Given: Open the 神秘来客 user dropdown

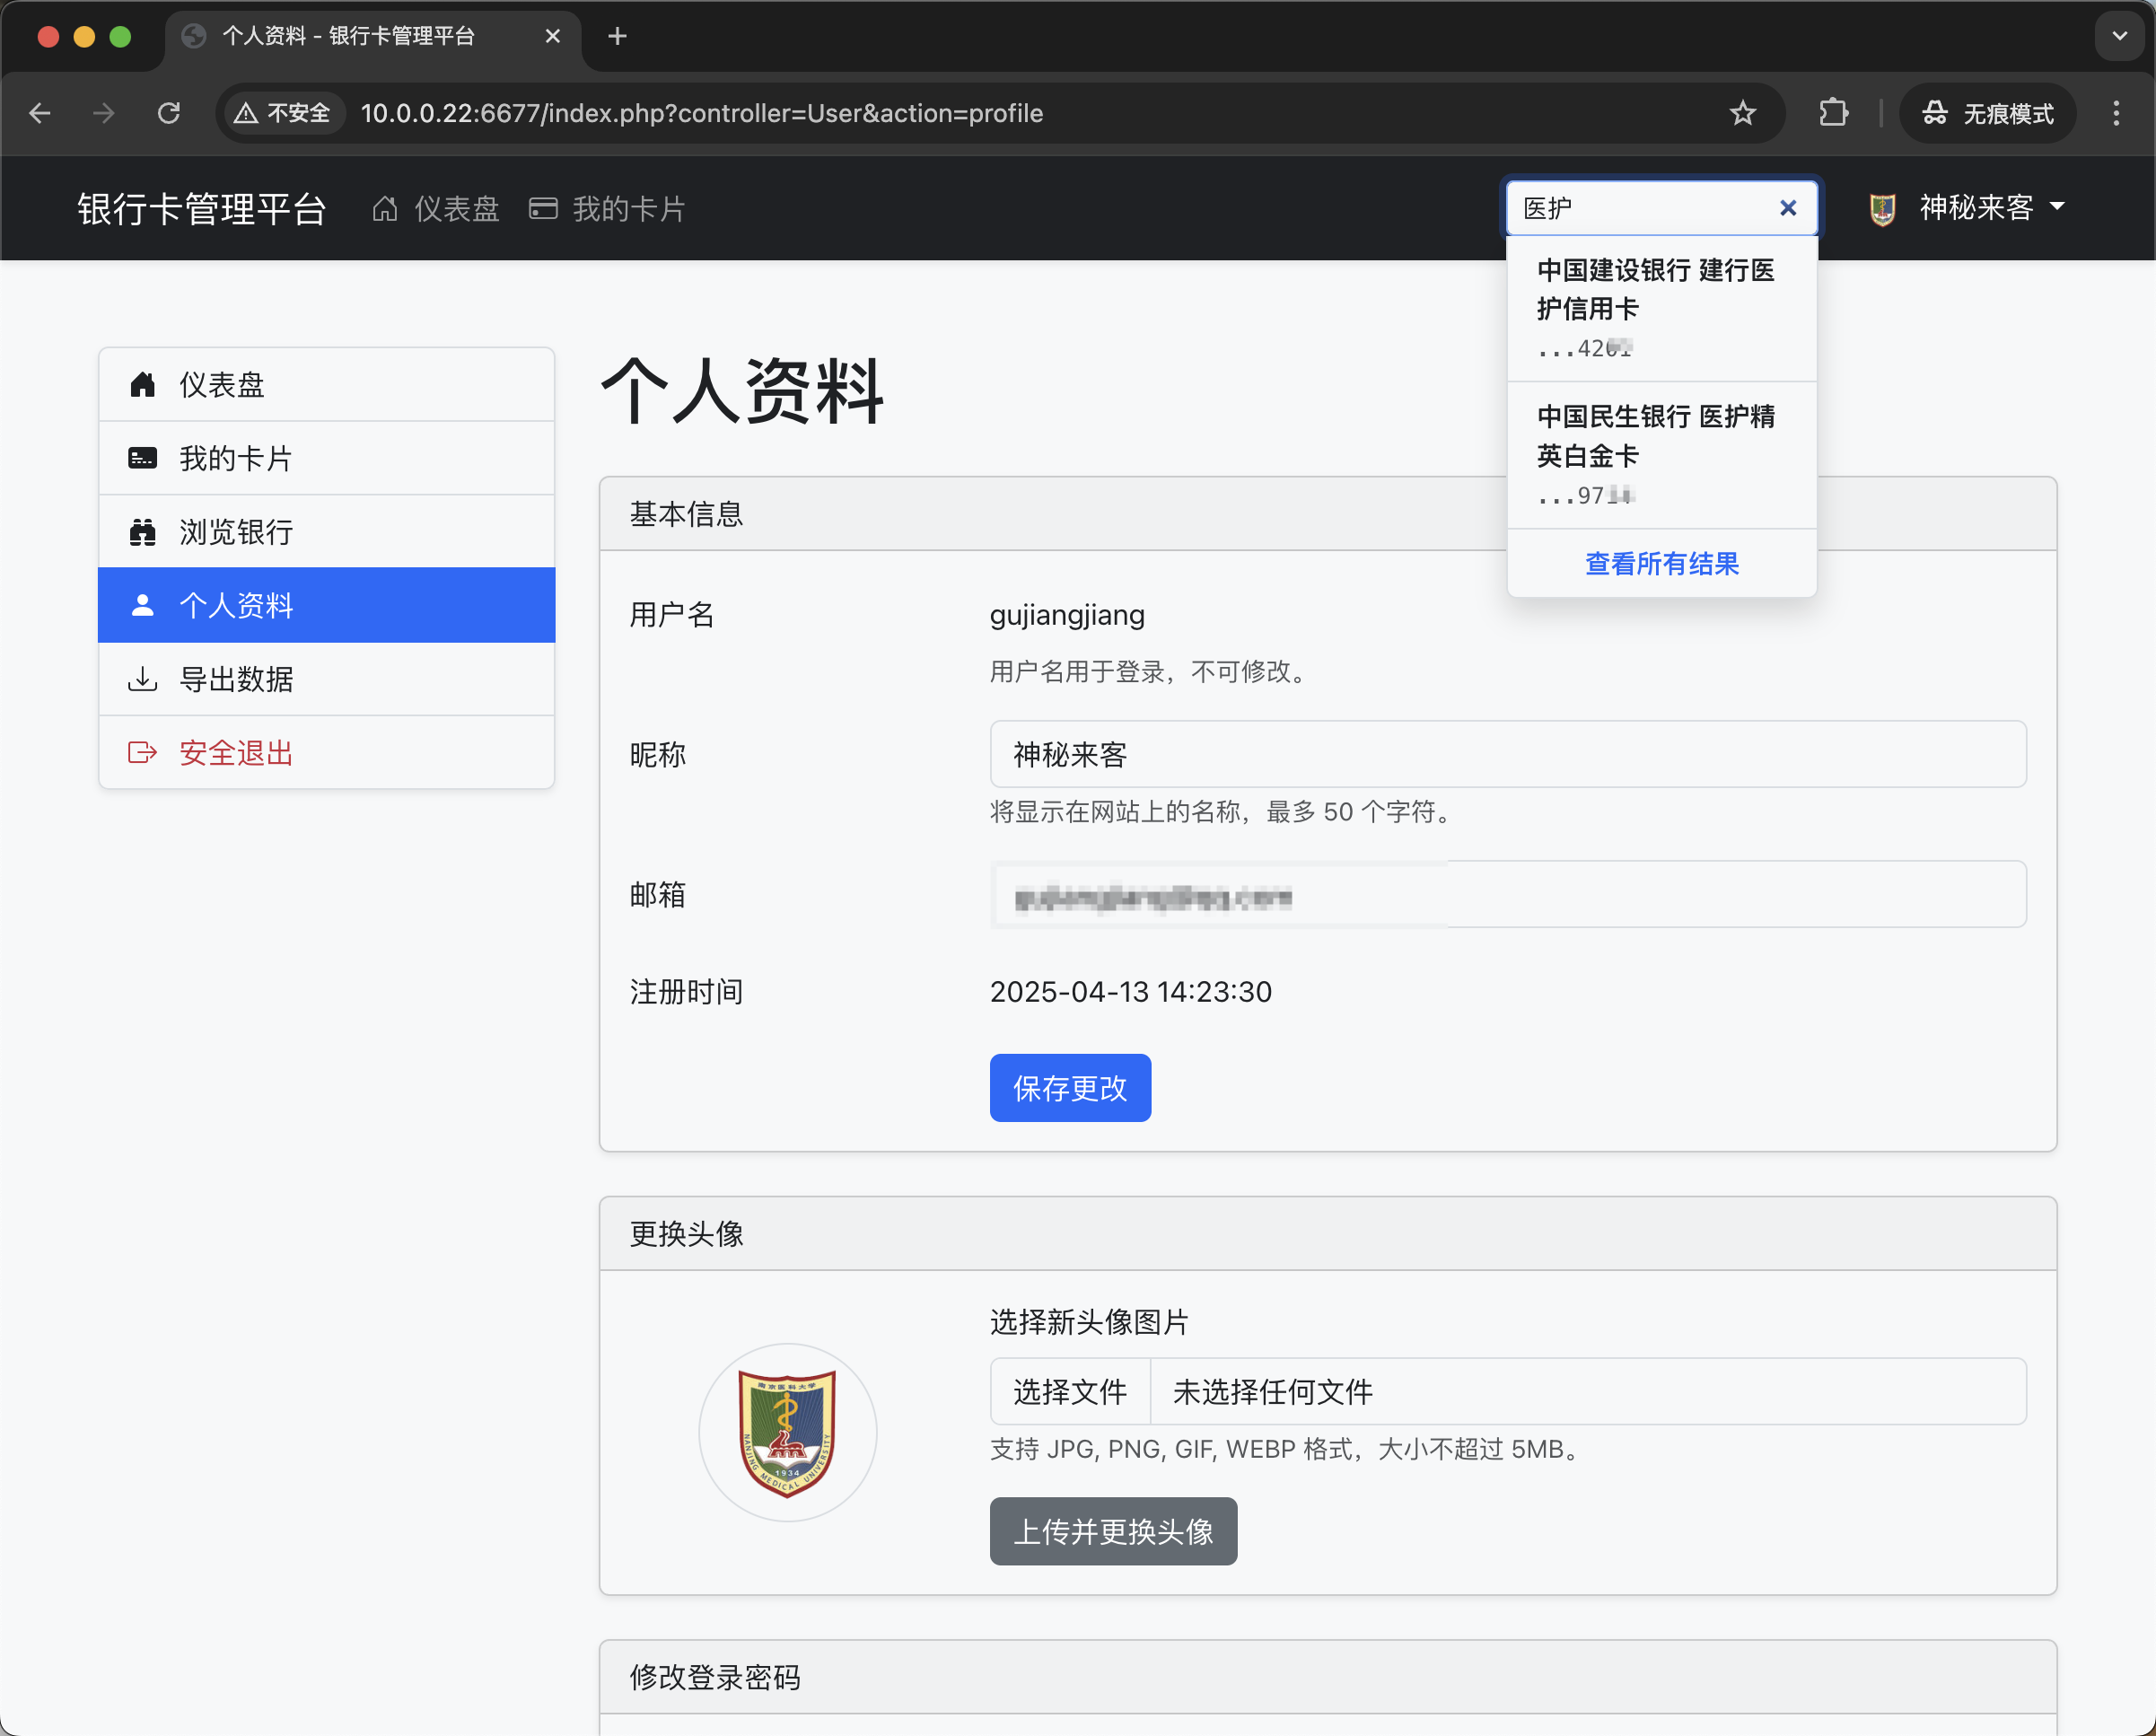Looking at the screenshot, I should 1966,208.
